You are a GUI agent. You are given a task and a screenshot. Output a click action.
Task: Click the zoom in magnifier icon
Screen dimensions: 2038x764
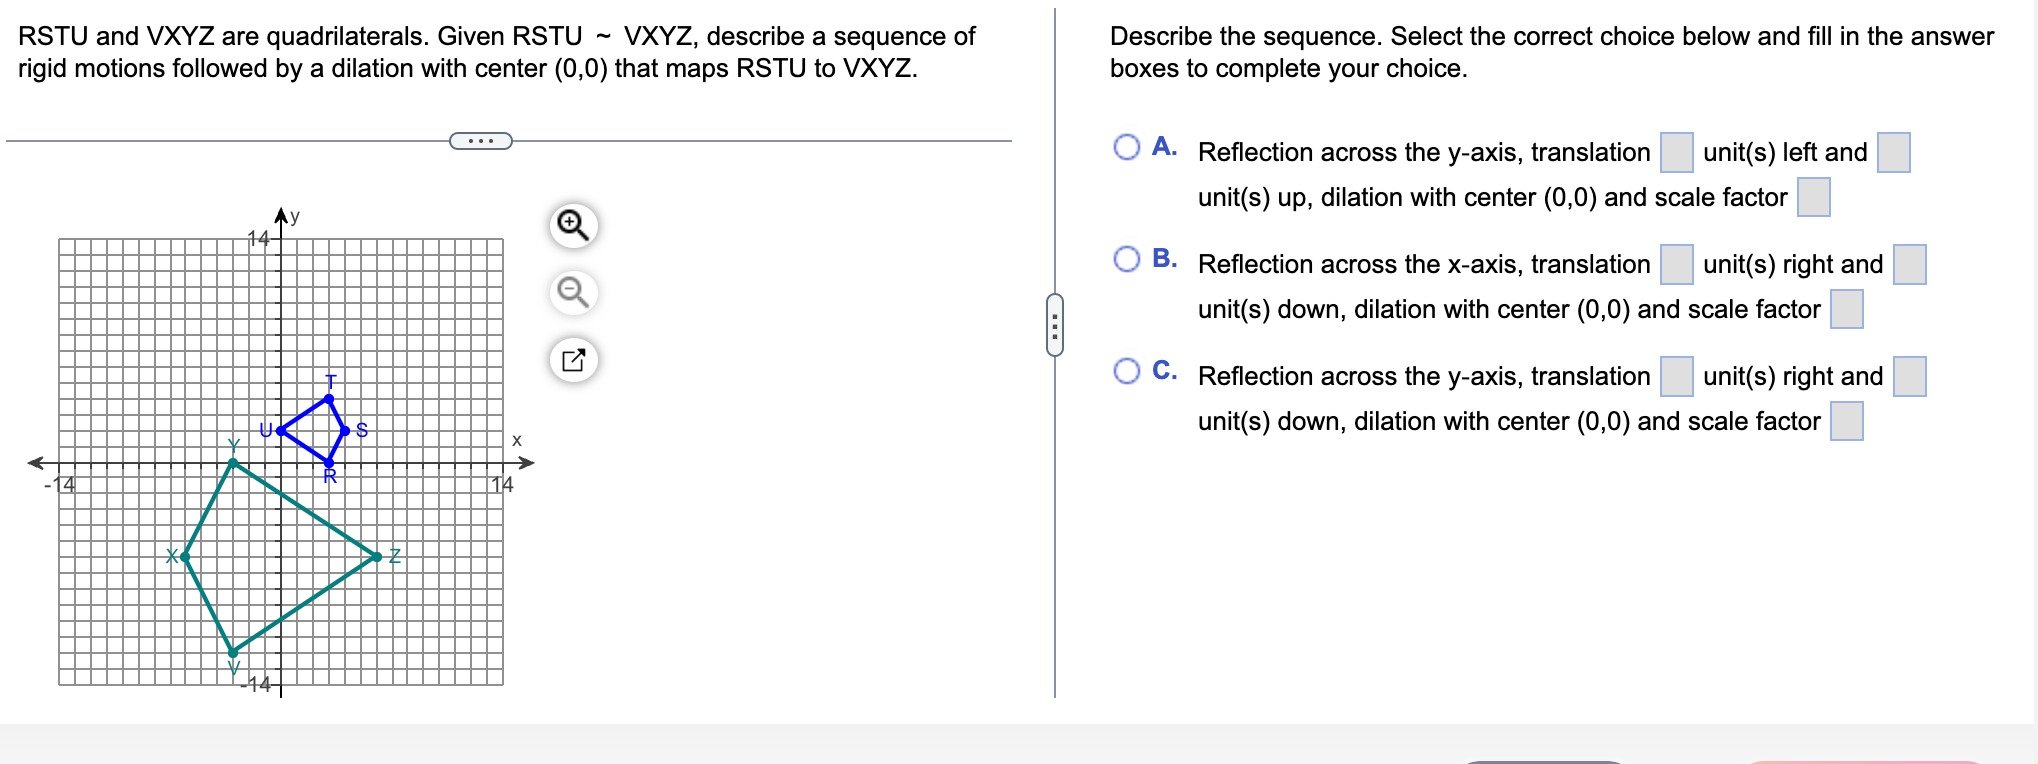click(x=573, y=225)
